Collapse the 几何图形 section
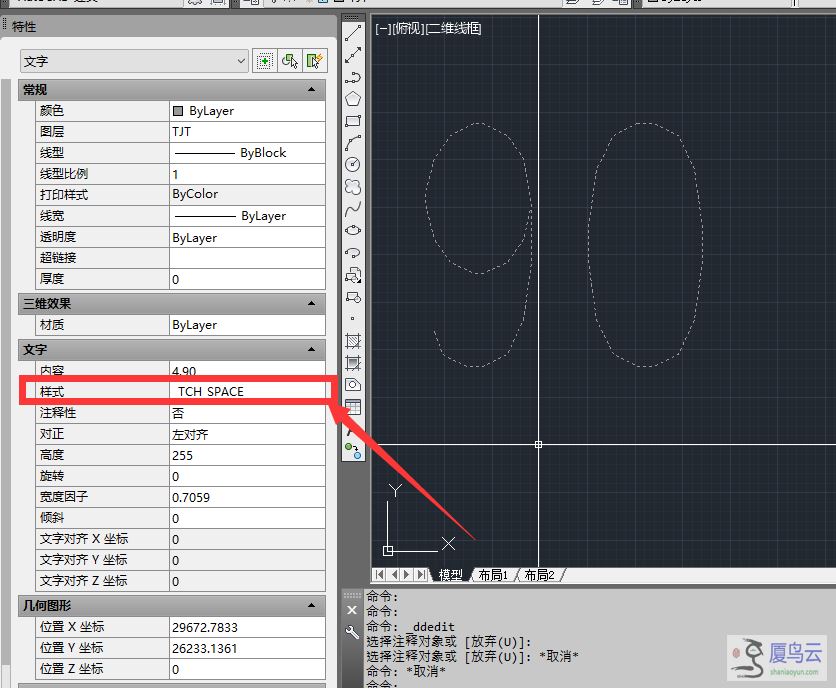Image resolution: width=836 pixels, height=688 pixels. 311,605
